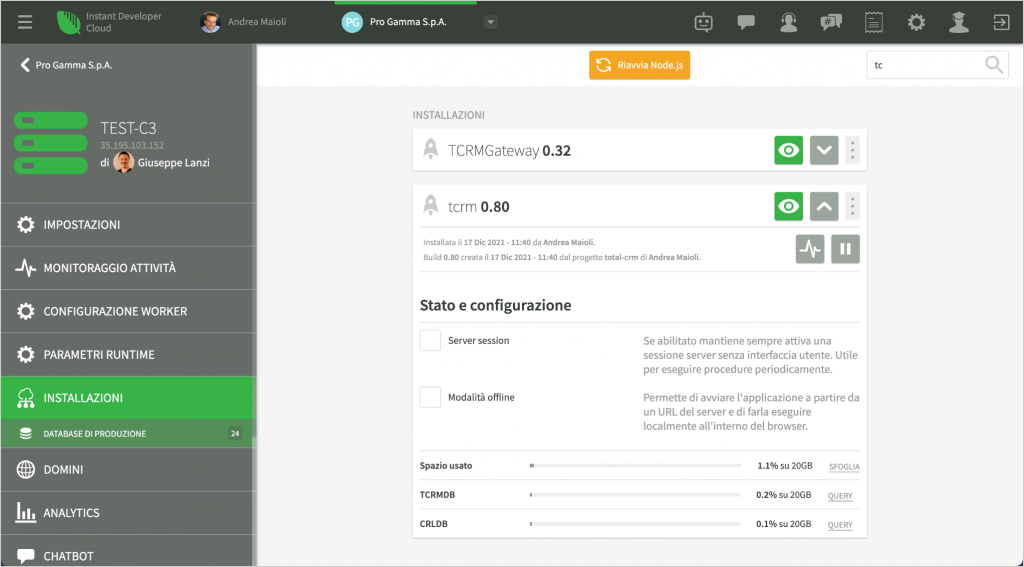The image size is (1024, 567).
Task: Go back to Pro Gamma S.p.A.
Action: point(66,65)
